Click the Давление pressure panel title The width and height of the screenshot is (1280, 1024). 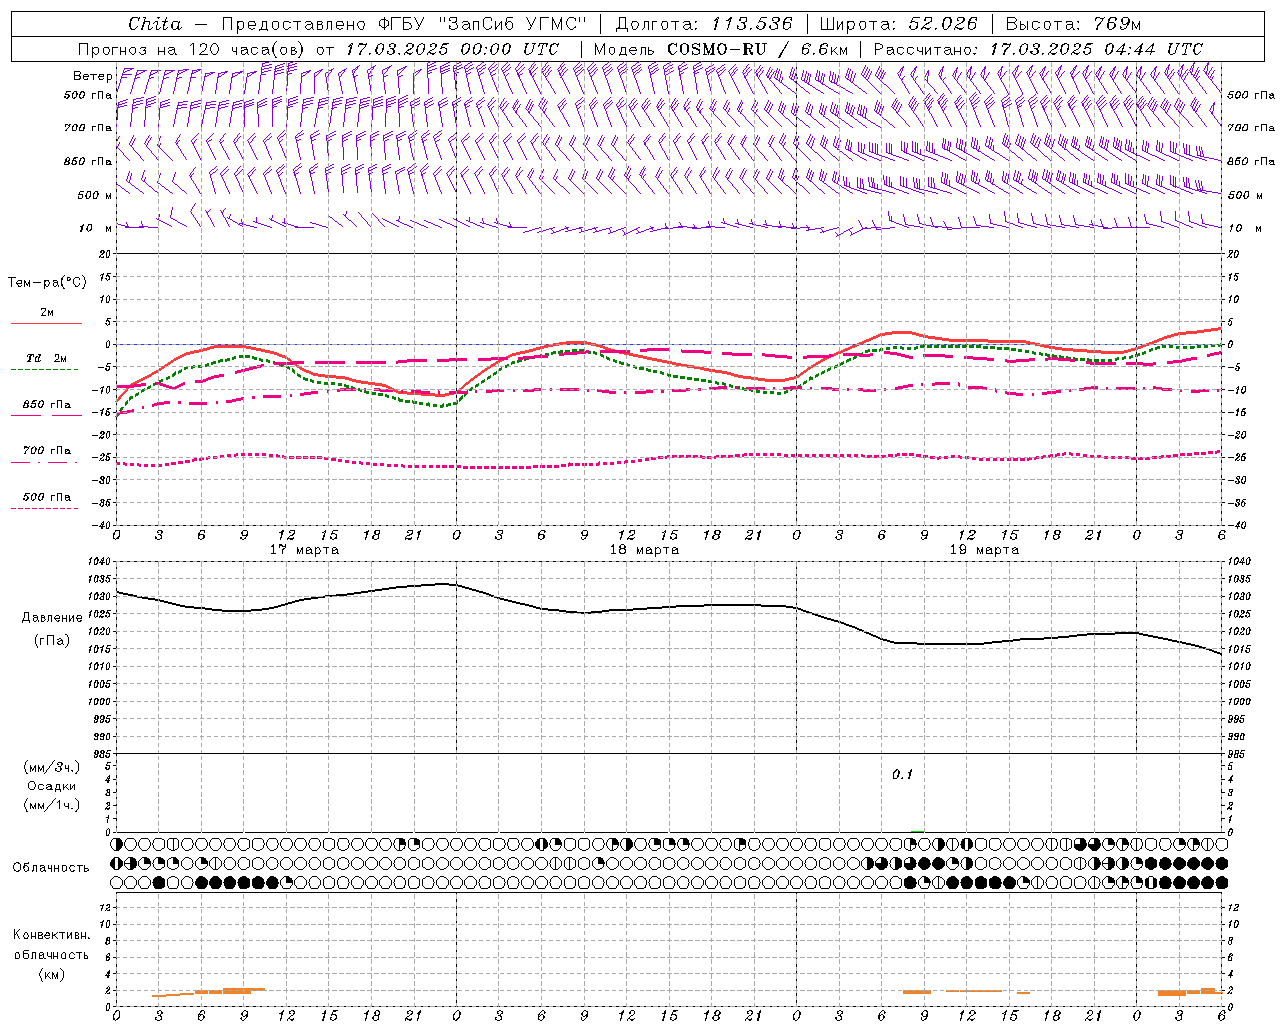[52, 618]
